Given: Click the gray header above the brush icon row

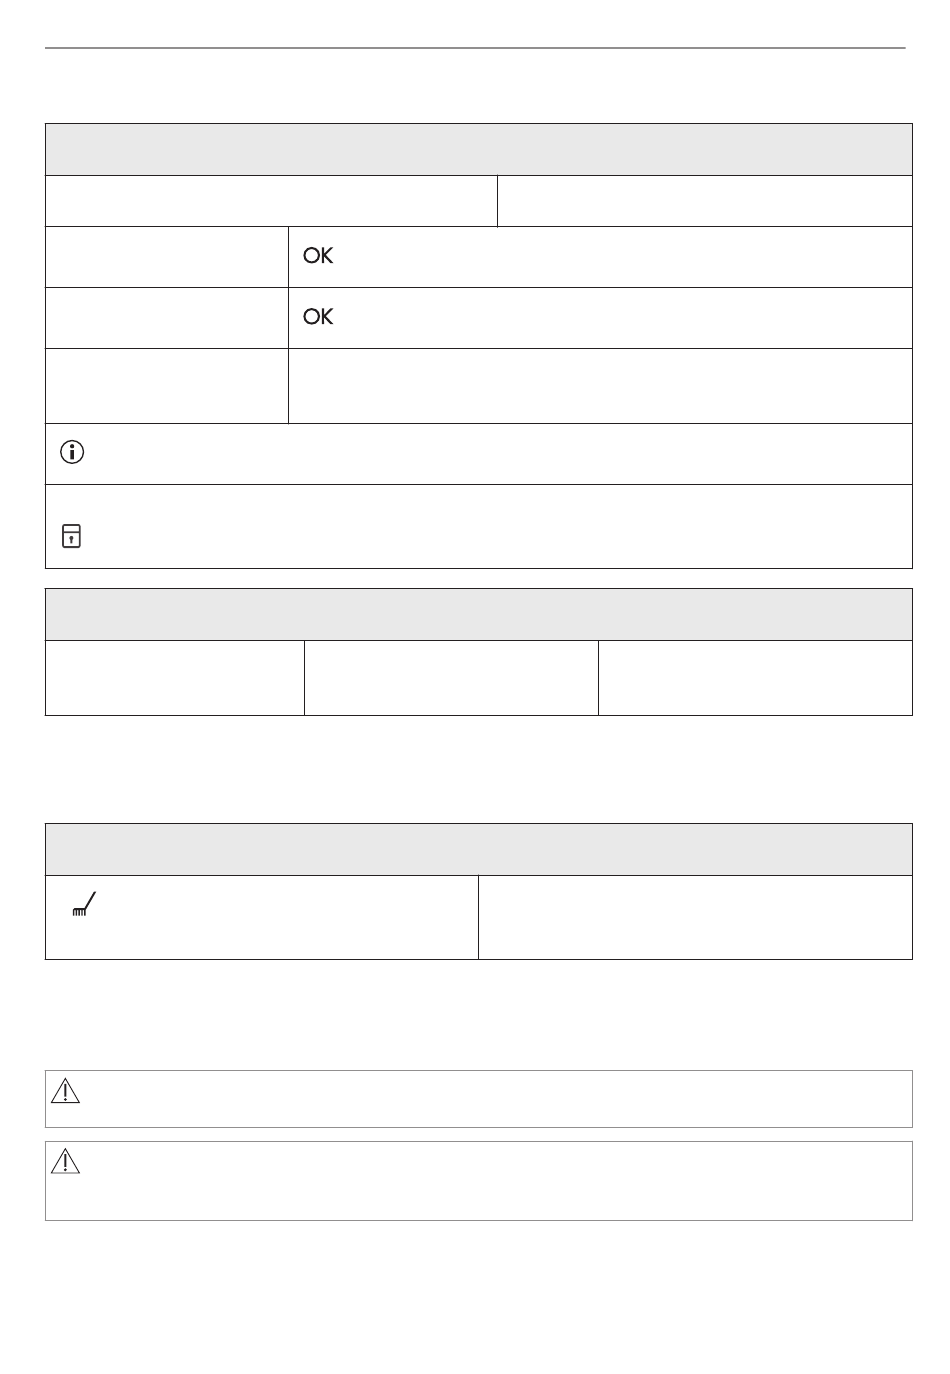Looking at the screenshot, I should pyautogui.click(x=479, y=850).
